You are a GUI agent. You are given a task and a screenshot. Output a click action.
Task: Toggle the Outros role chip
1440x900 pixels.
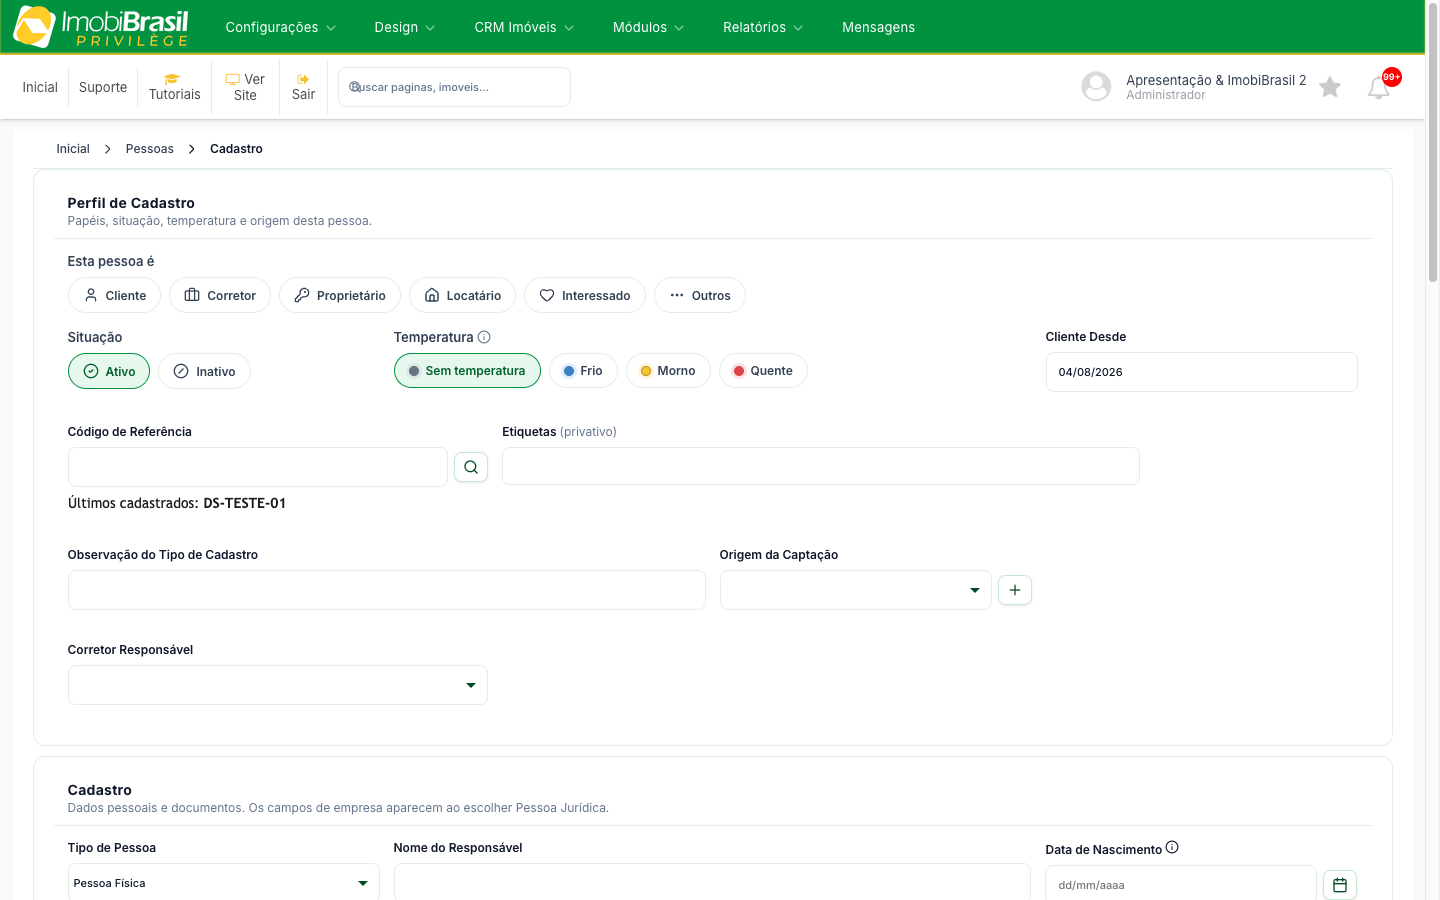point(700,295)
